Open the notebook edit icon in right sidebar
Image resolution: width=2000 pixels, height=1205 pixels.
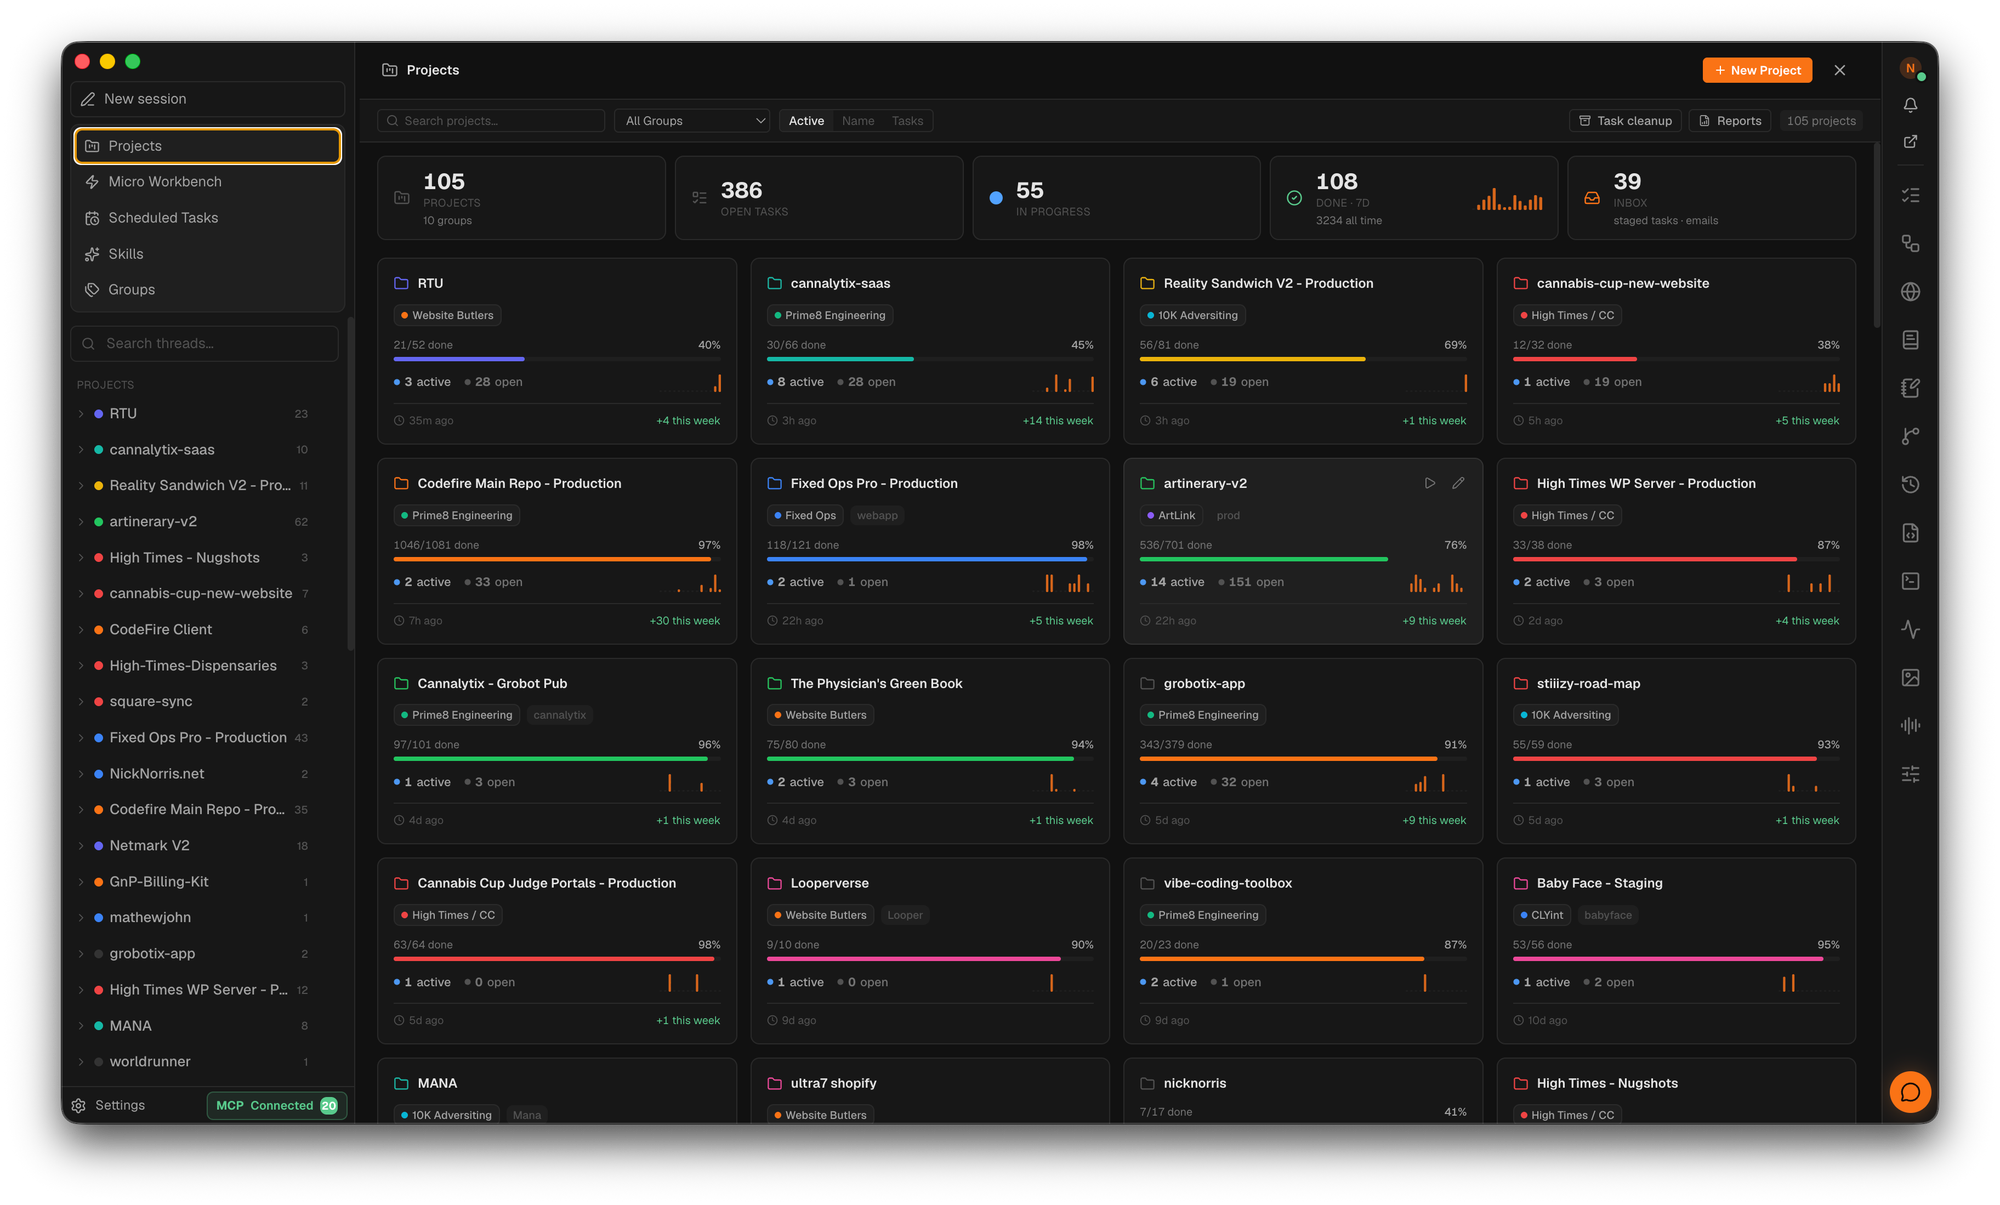coord(1910,388)
